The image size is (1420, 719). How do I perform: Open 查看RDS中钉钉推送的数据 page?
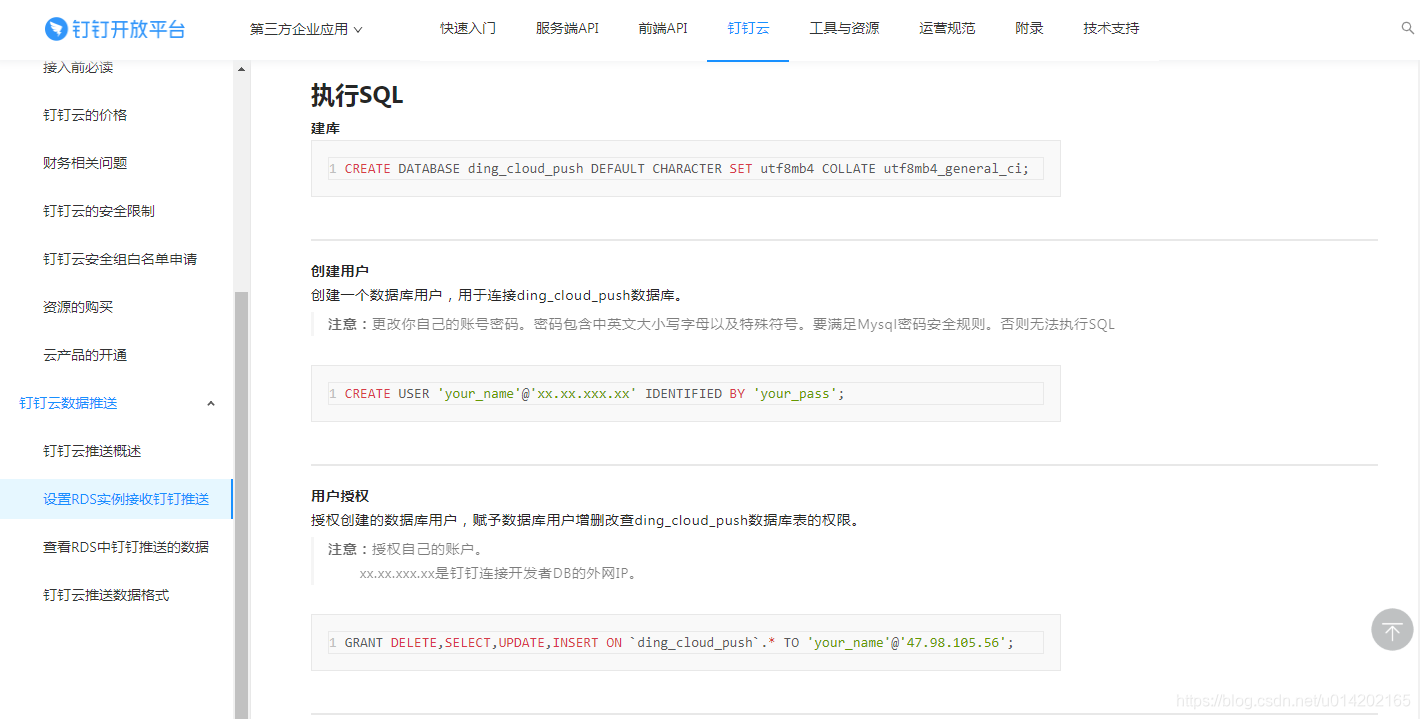click(x=126, y=547)
